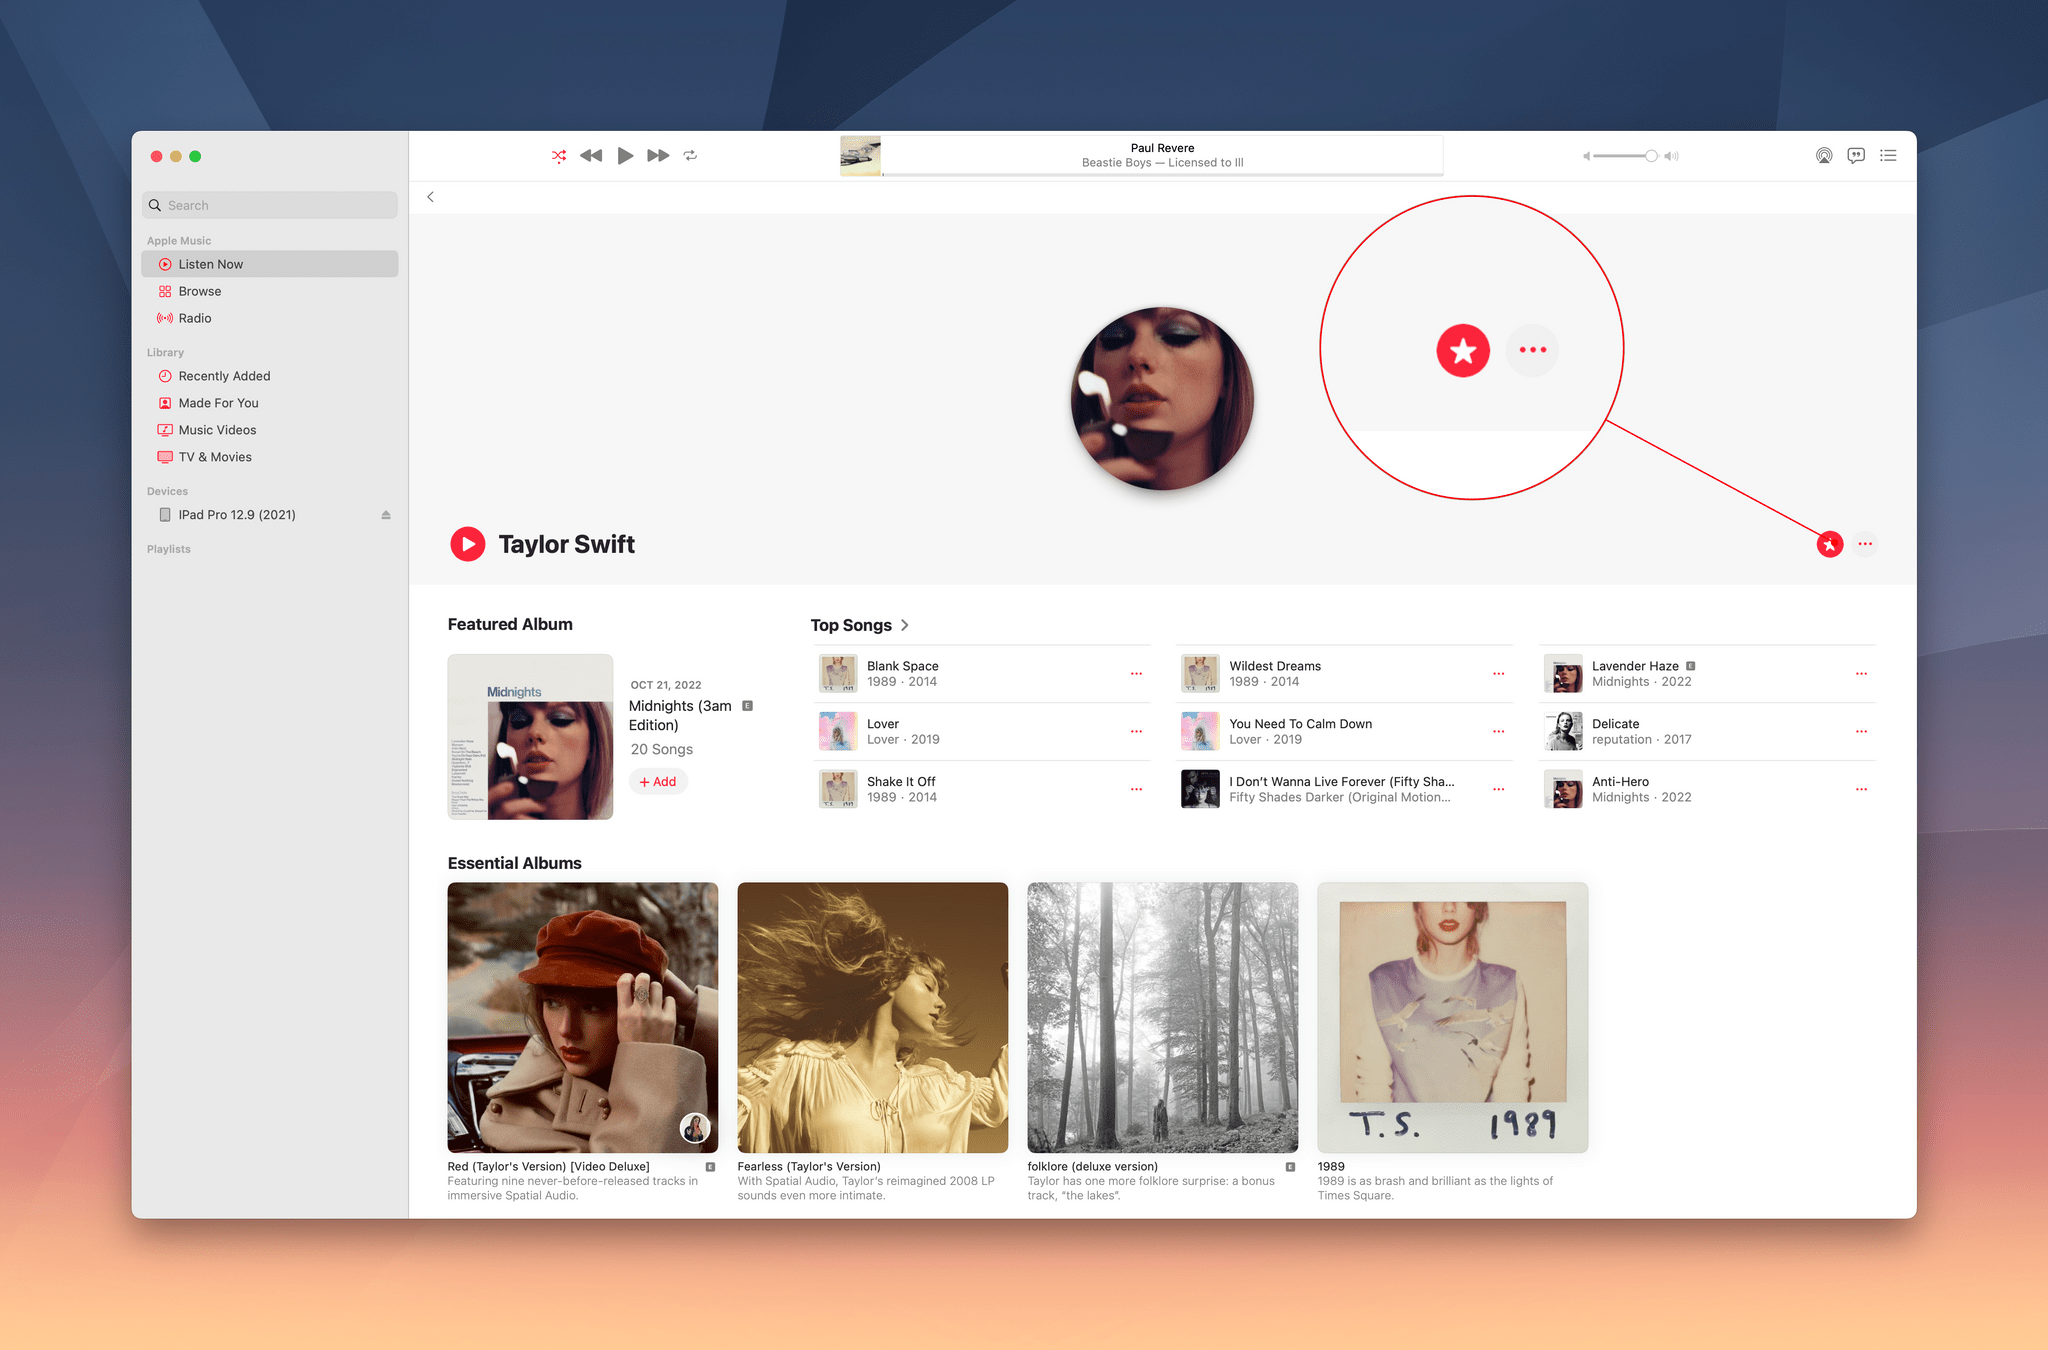
Task: Open more options for Anti-Hero
Action: tap(1861, 790)
